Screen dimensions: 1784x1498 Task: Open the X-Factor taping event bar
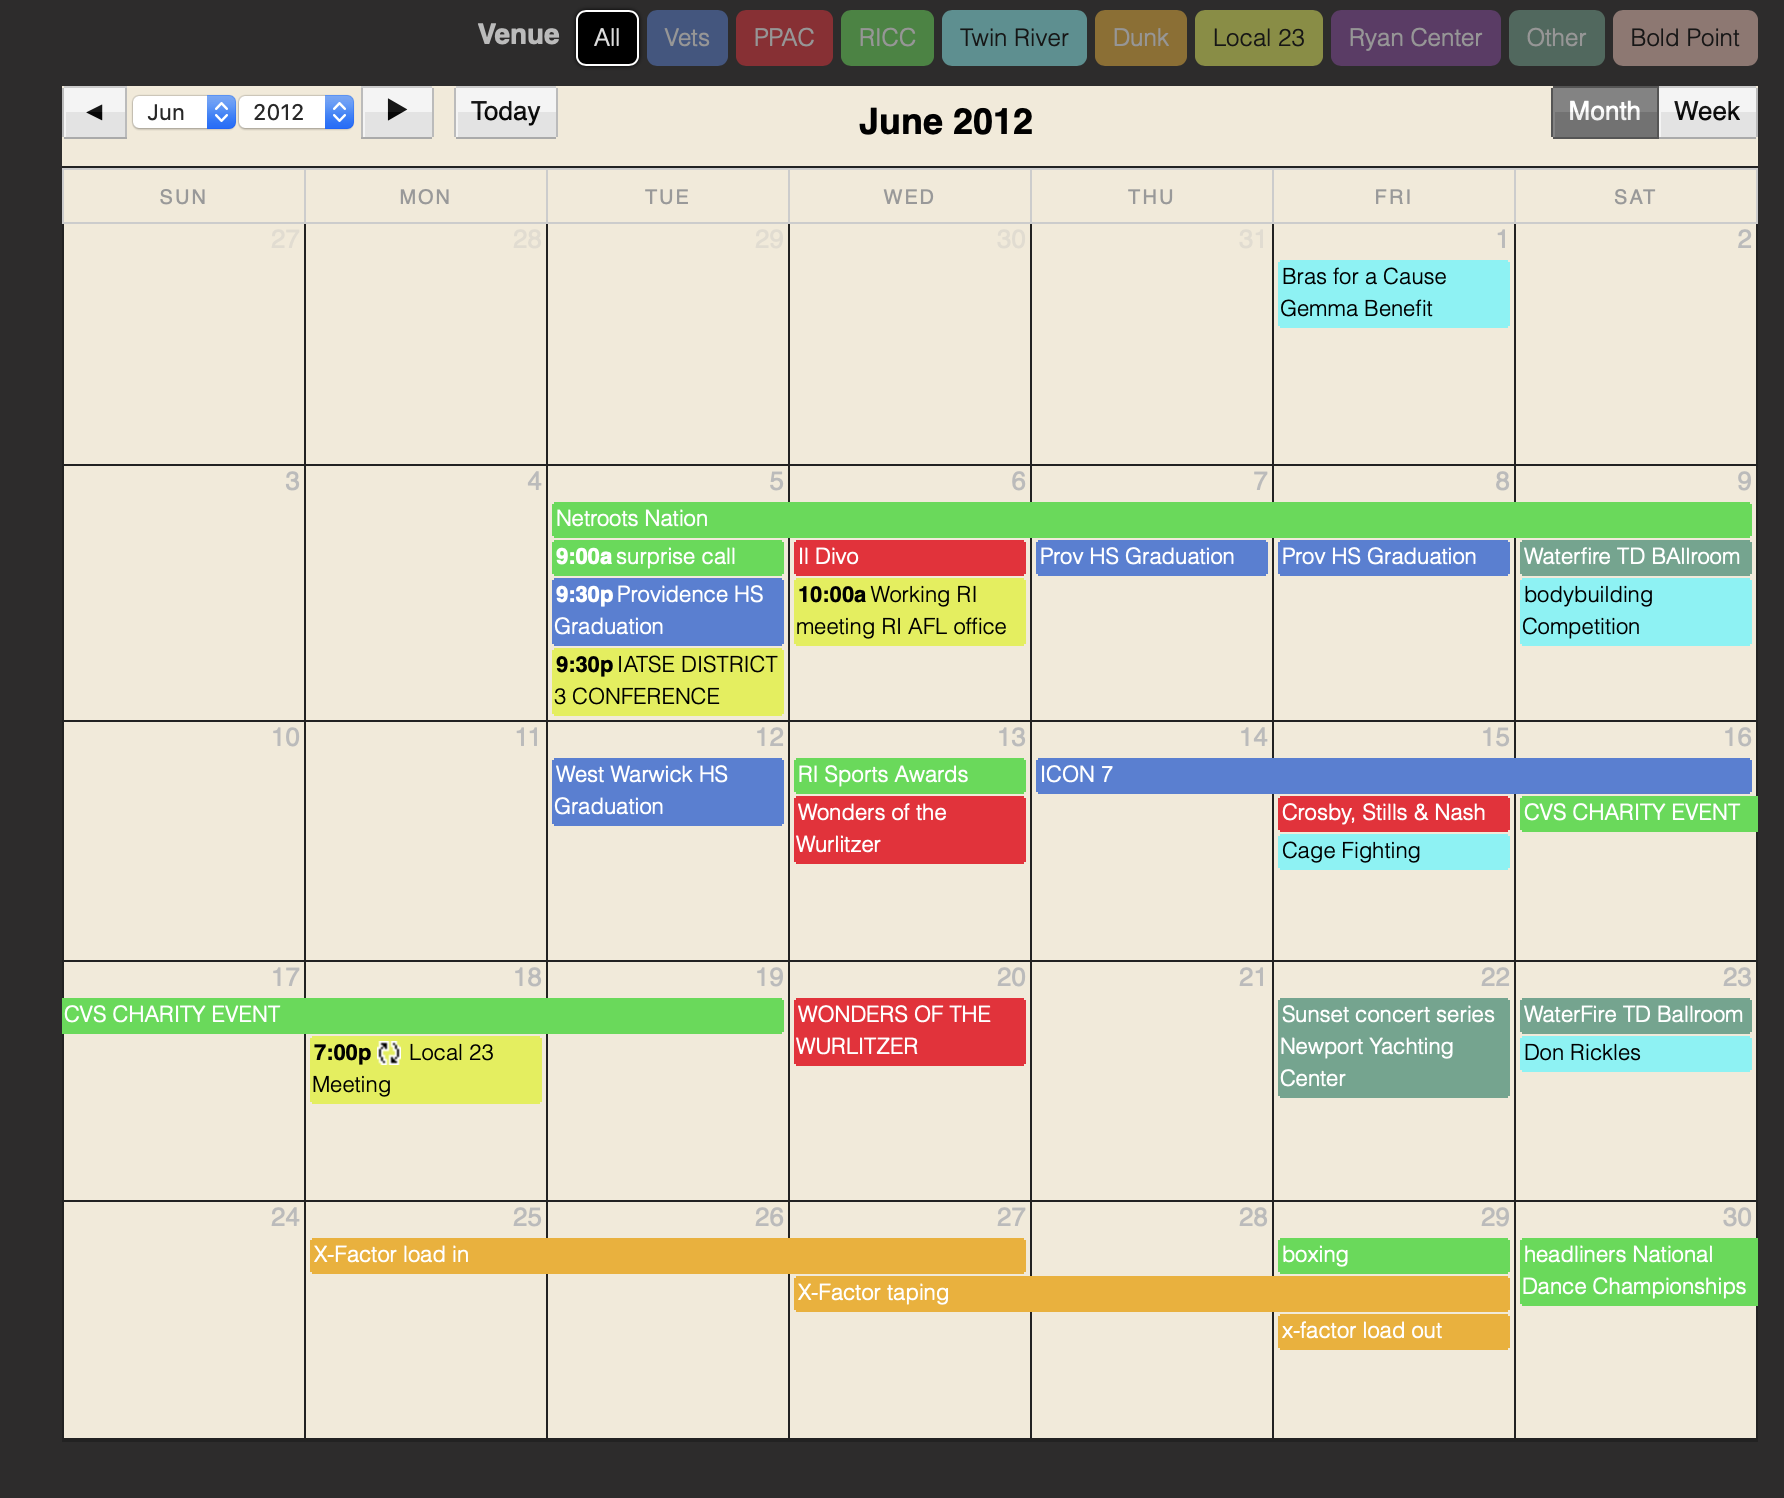(1150, 1293)
